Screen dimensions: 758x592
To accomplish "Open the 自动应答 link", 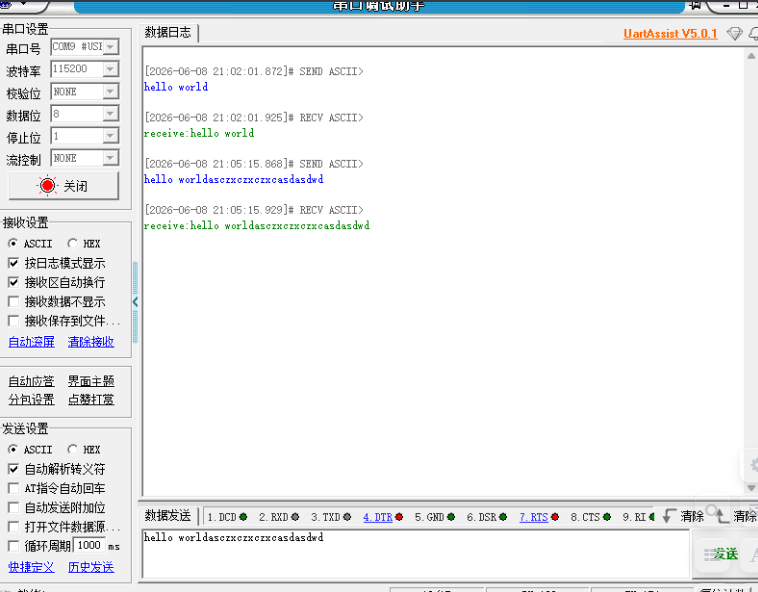I will (31, 381).
